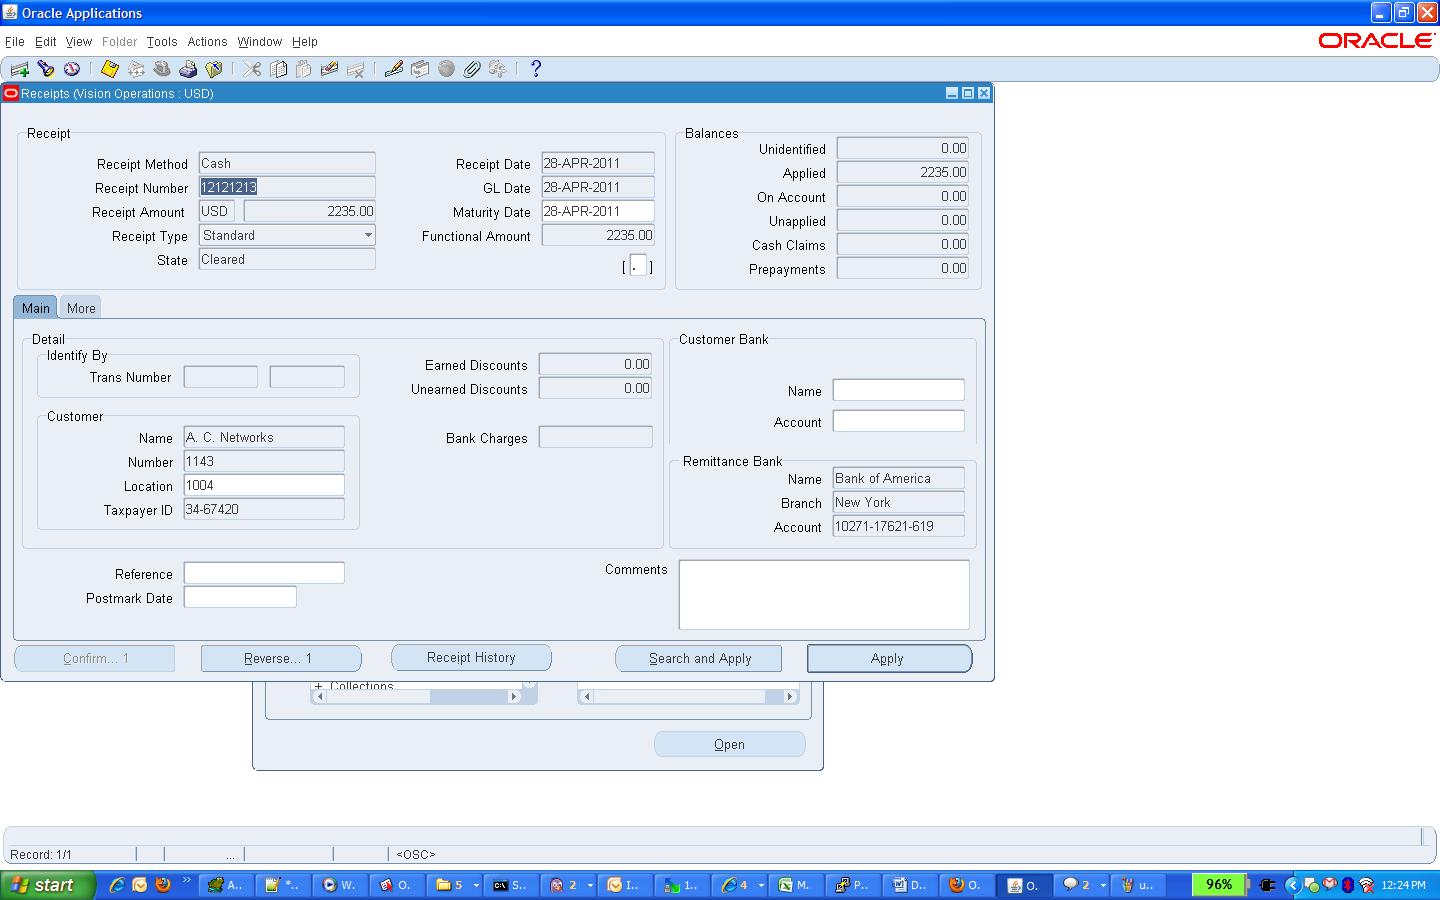Click the Paste clipboard toolbar icon
This screenshot has width=1440, height=900.
(x=303, y=69)
